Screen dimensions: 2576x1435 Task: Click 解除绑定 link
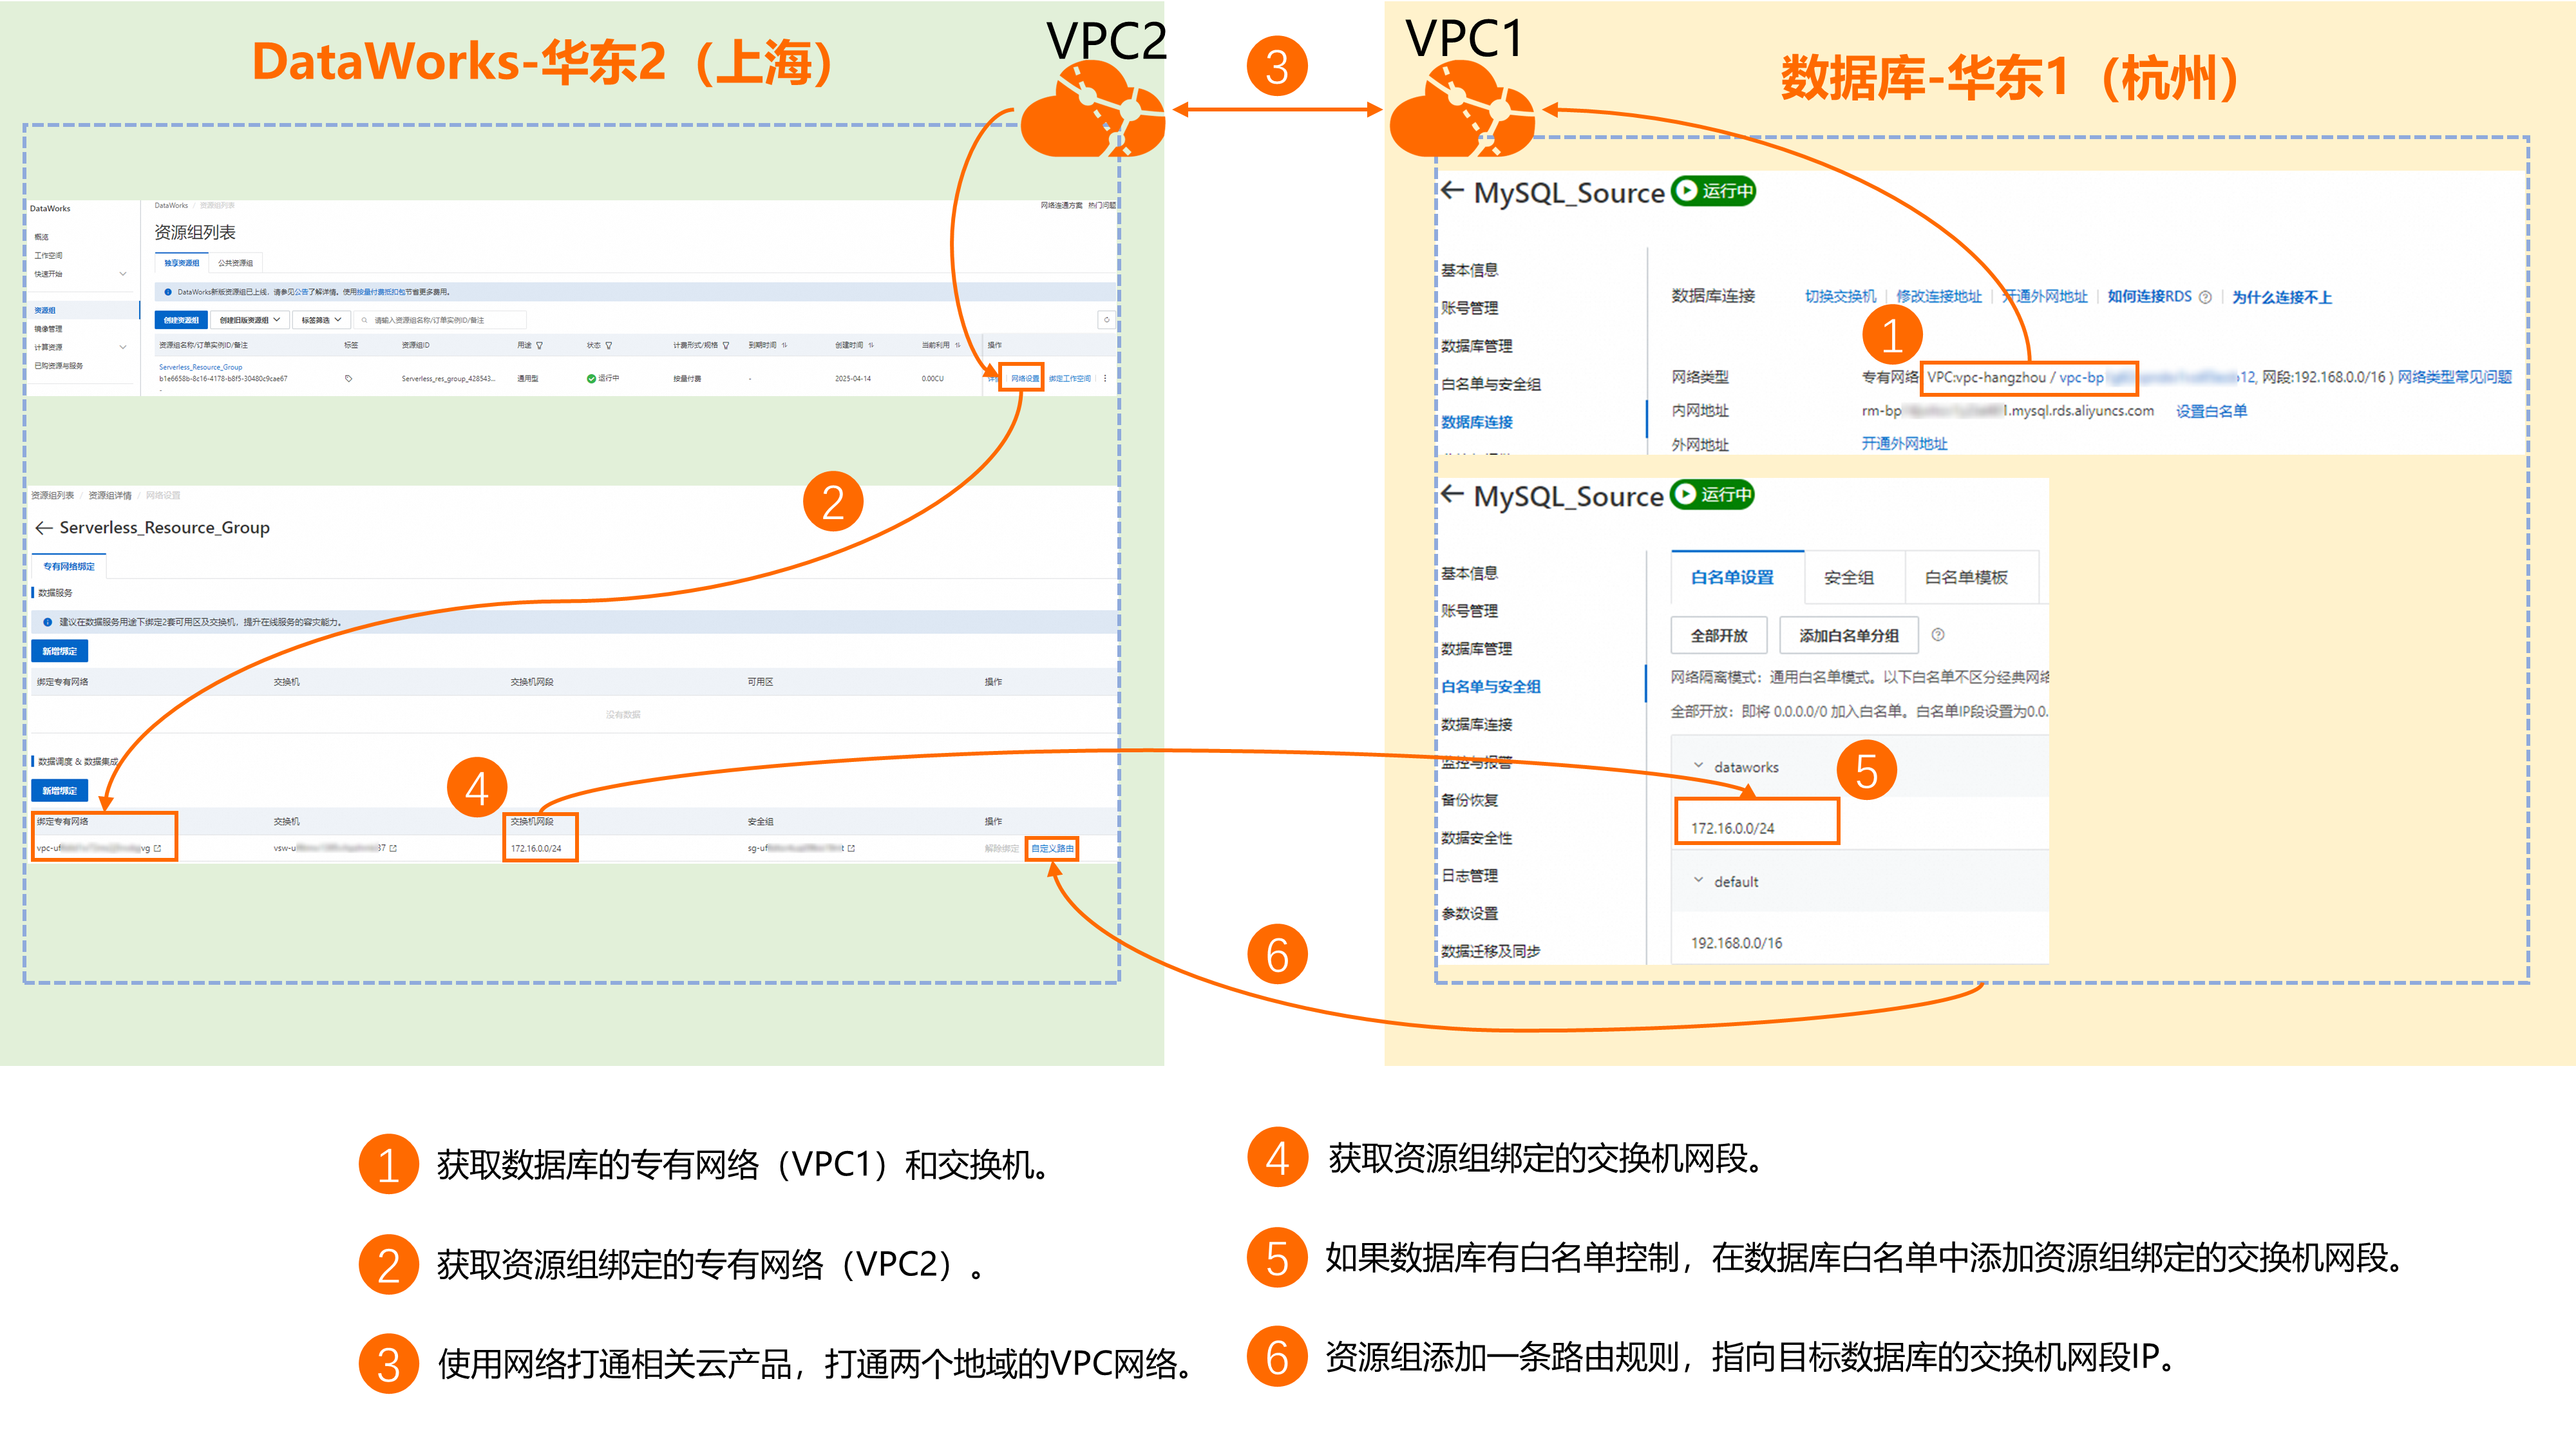click(1001, 848)
